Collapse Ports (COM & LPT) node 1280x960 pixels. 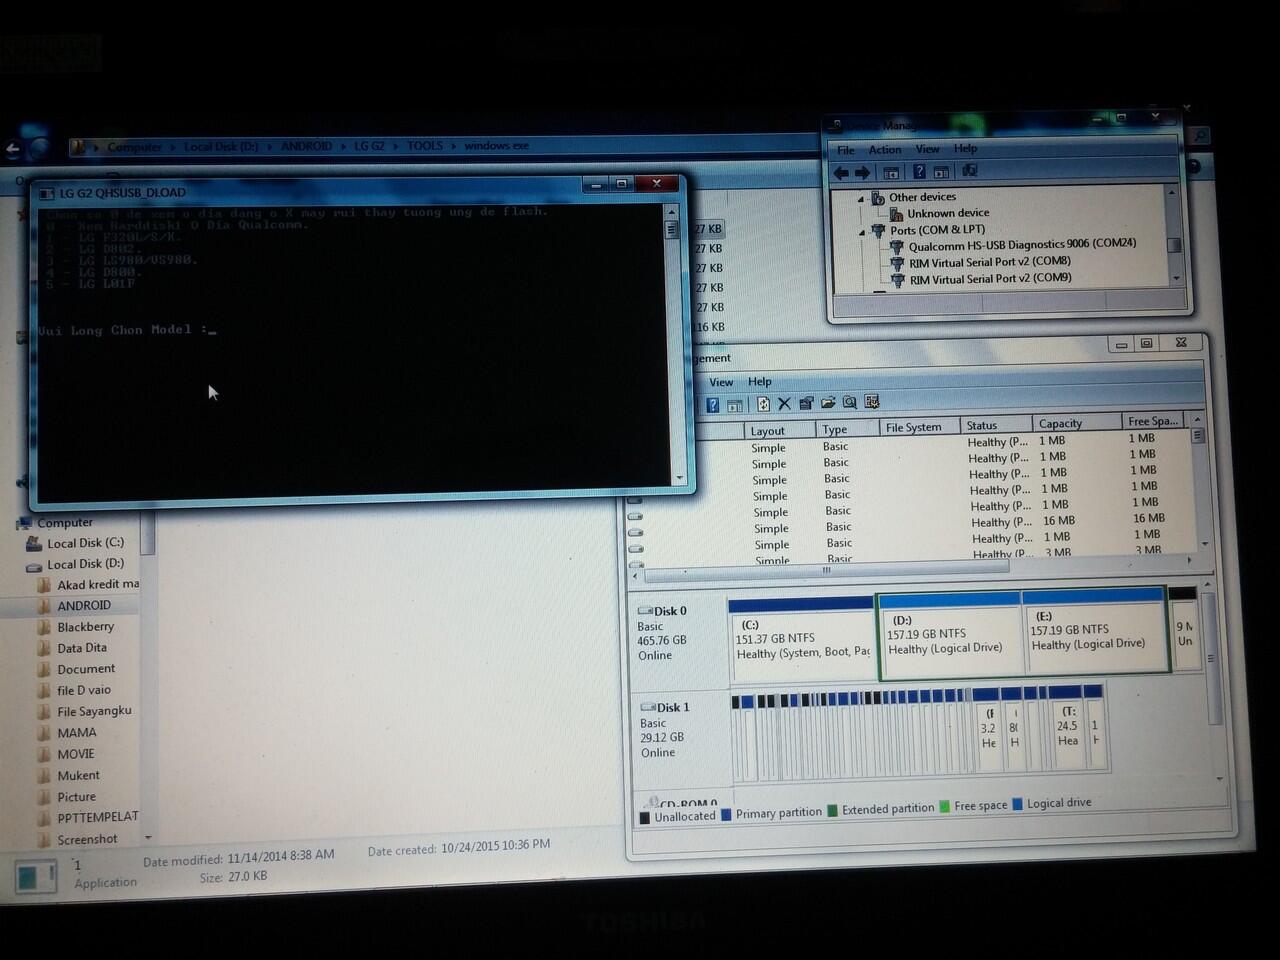pos(862,231)
